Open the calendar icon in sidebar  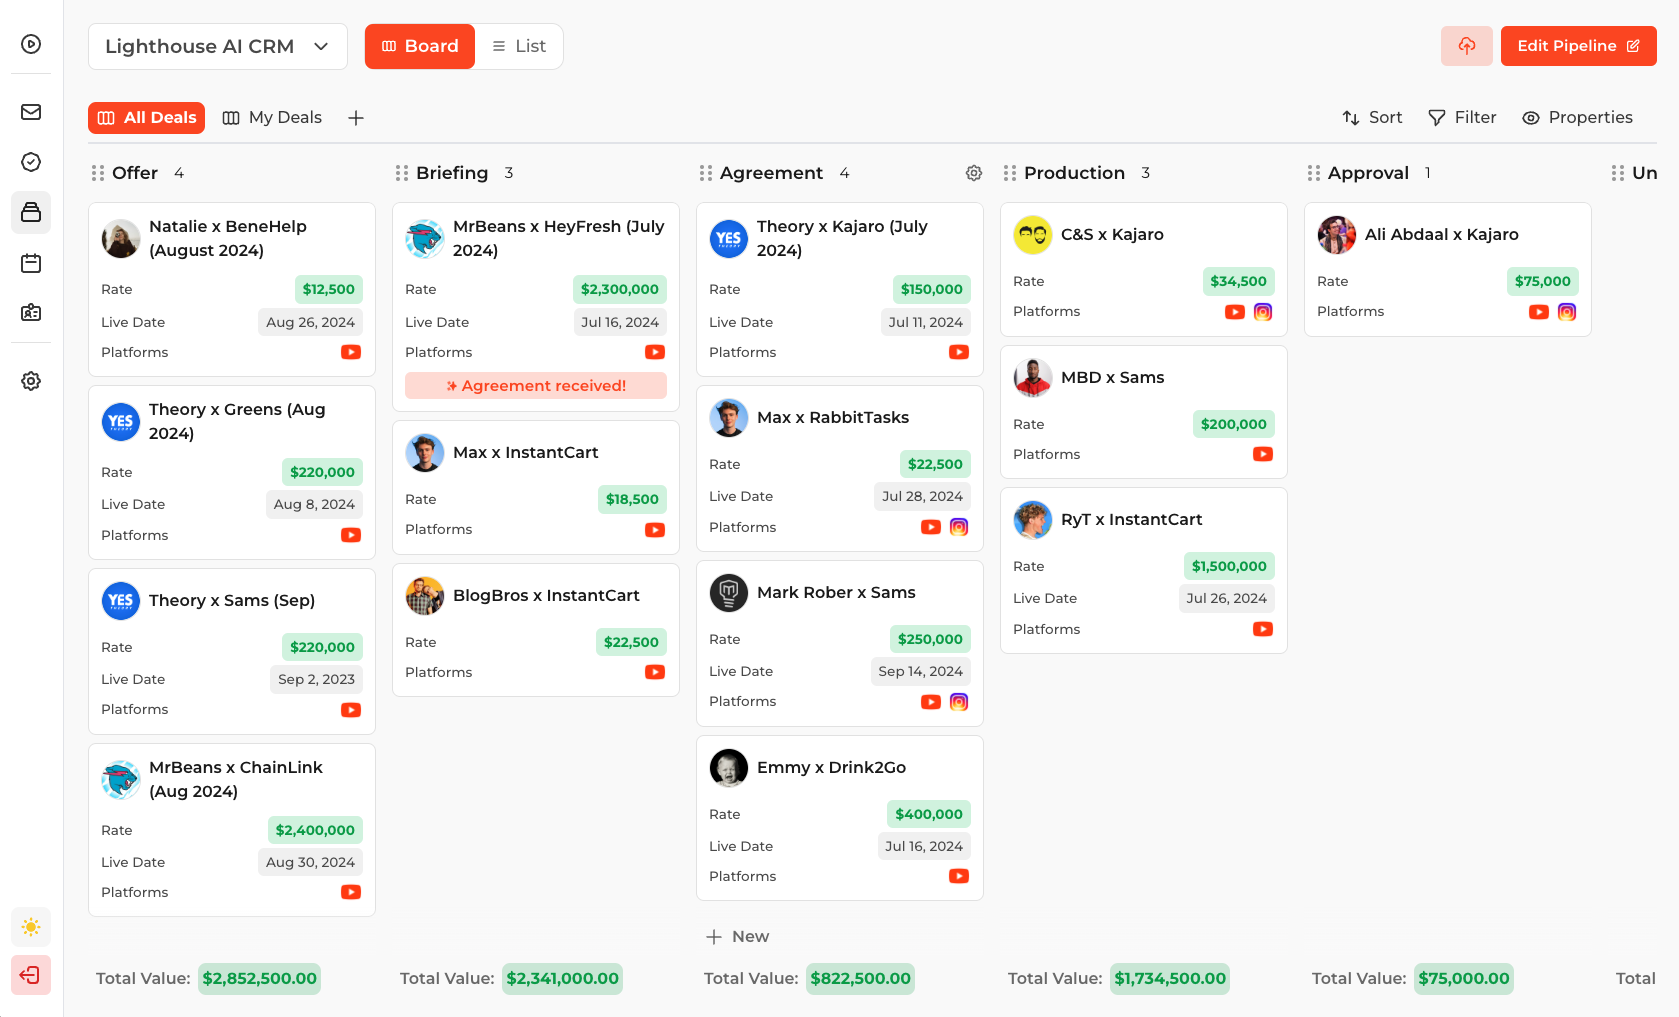(31, 263)
